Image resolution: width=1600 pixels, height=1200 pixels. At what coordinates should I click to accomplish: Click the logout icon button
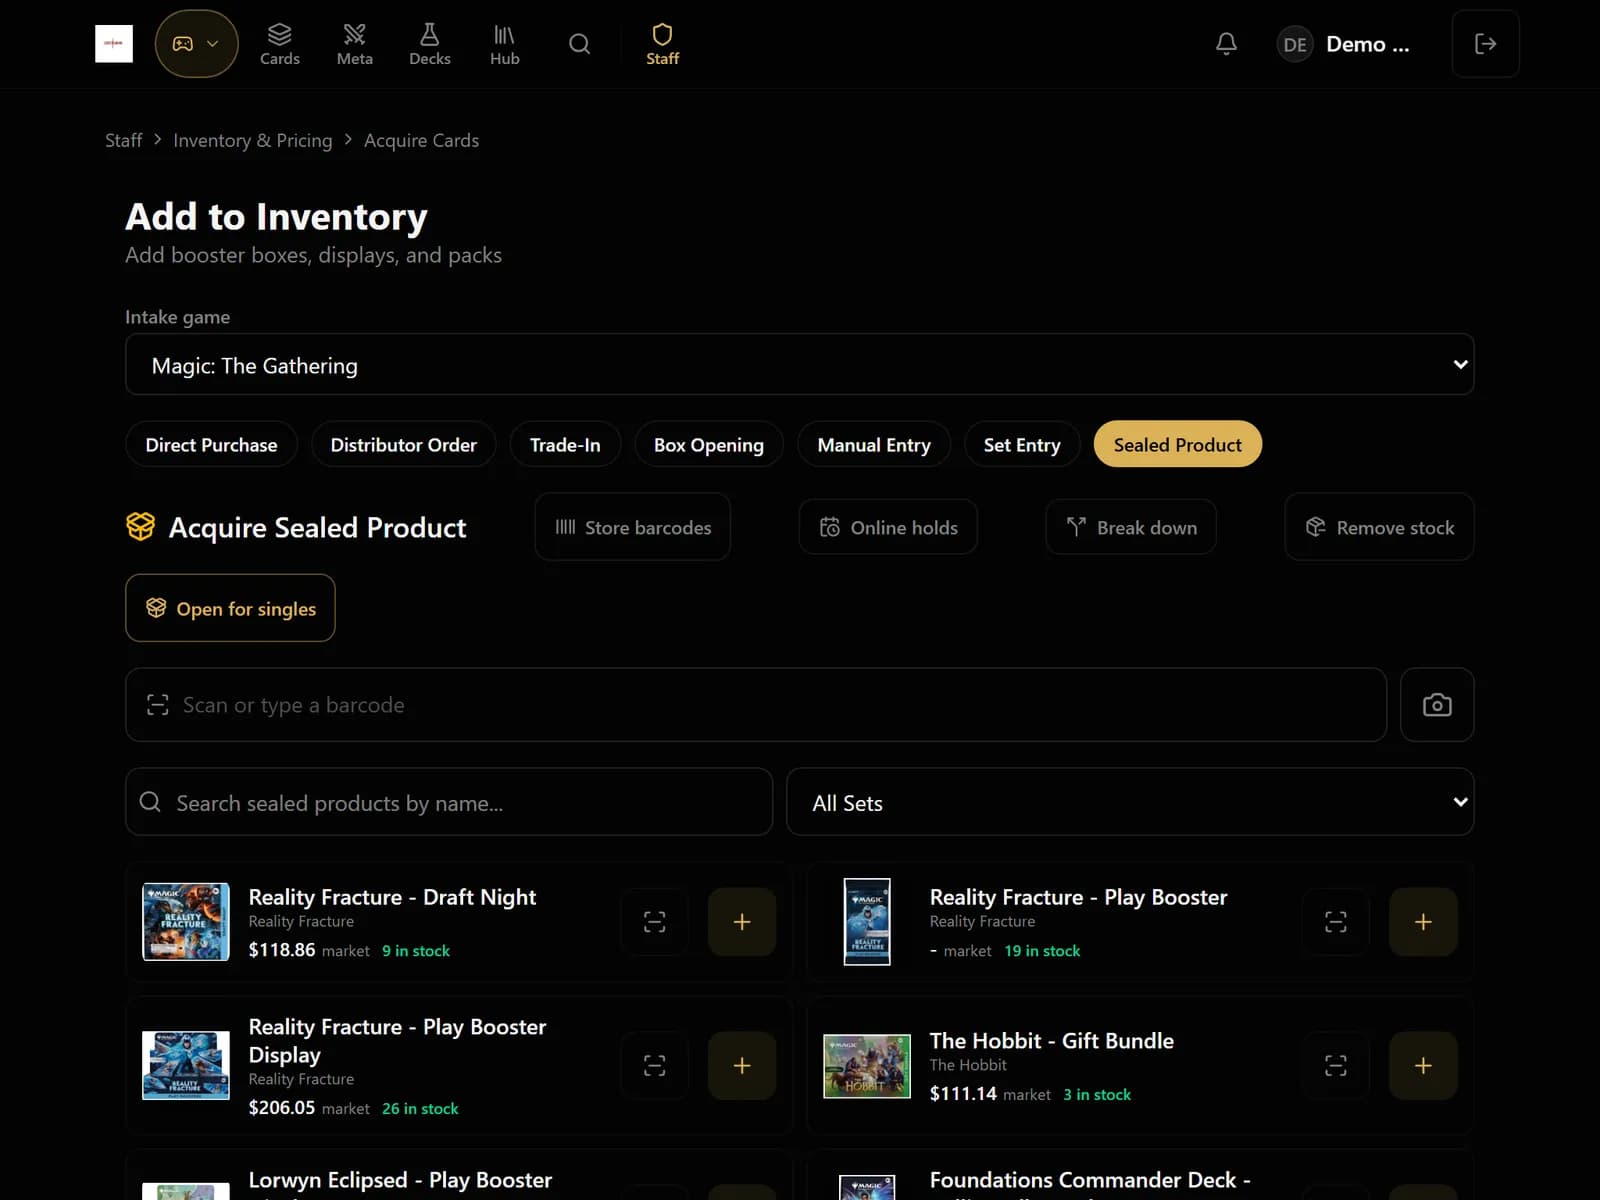pos(1485,44)
